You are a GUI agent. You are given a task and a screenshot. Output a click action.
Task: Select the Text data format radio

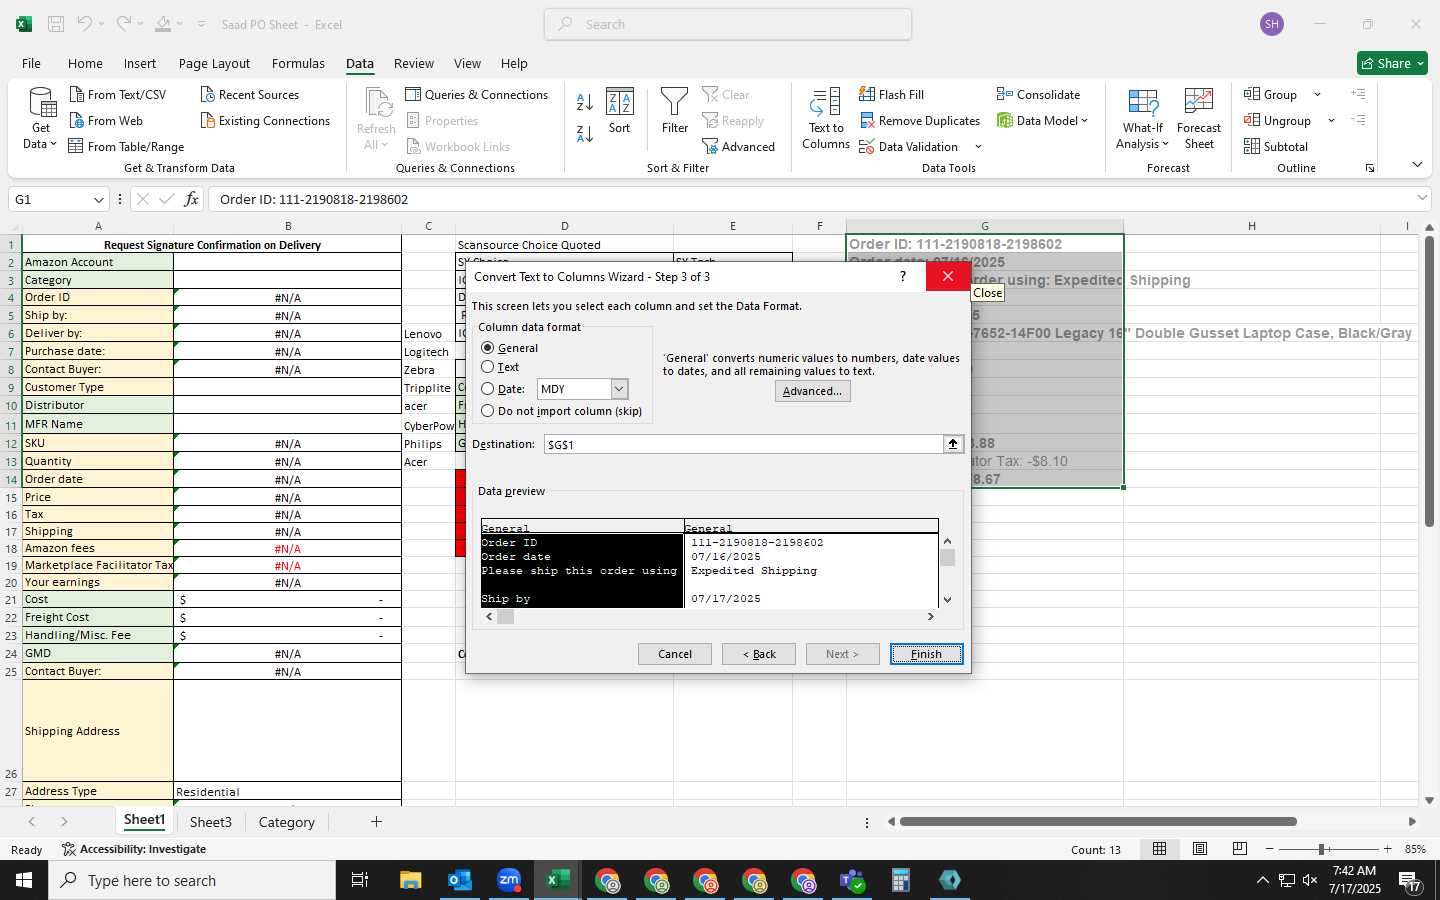(x=488, y=367)
